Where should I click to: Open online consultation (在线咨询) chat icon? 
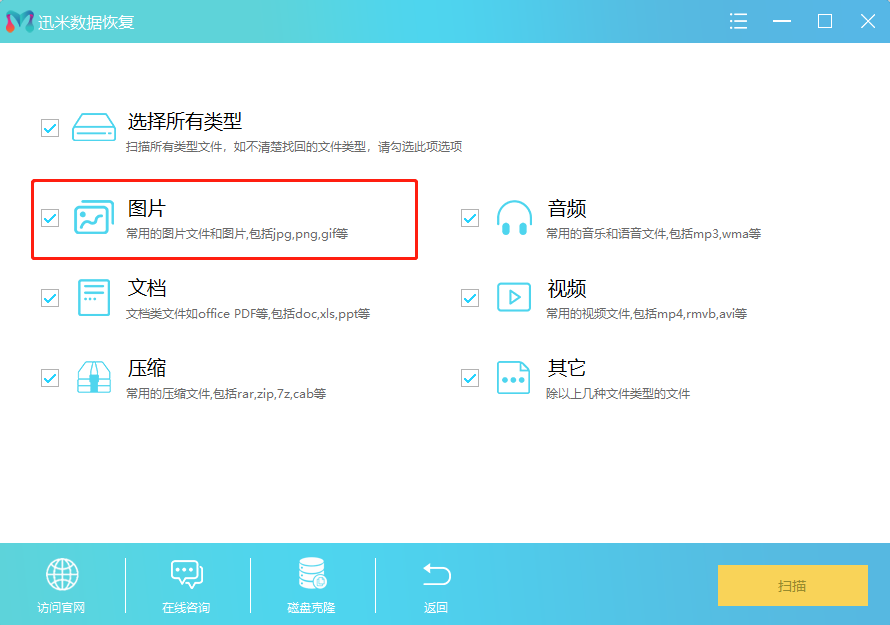pos(187,575)
